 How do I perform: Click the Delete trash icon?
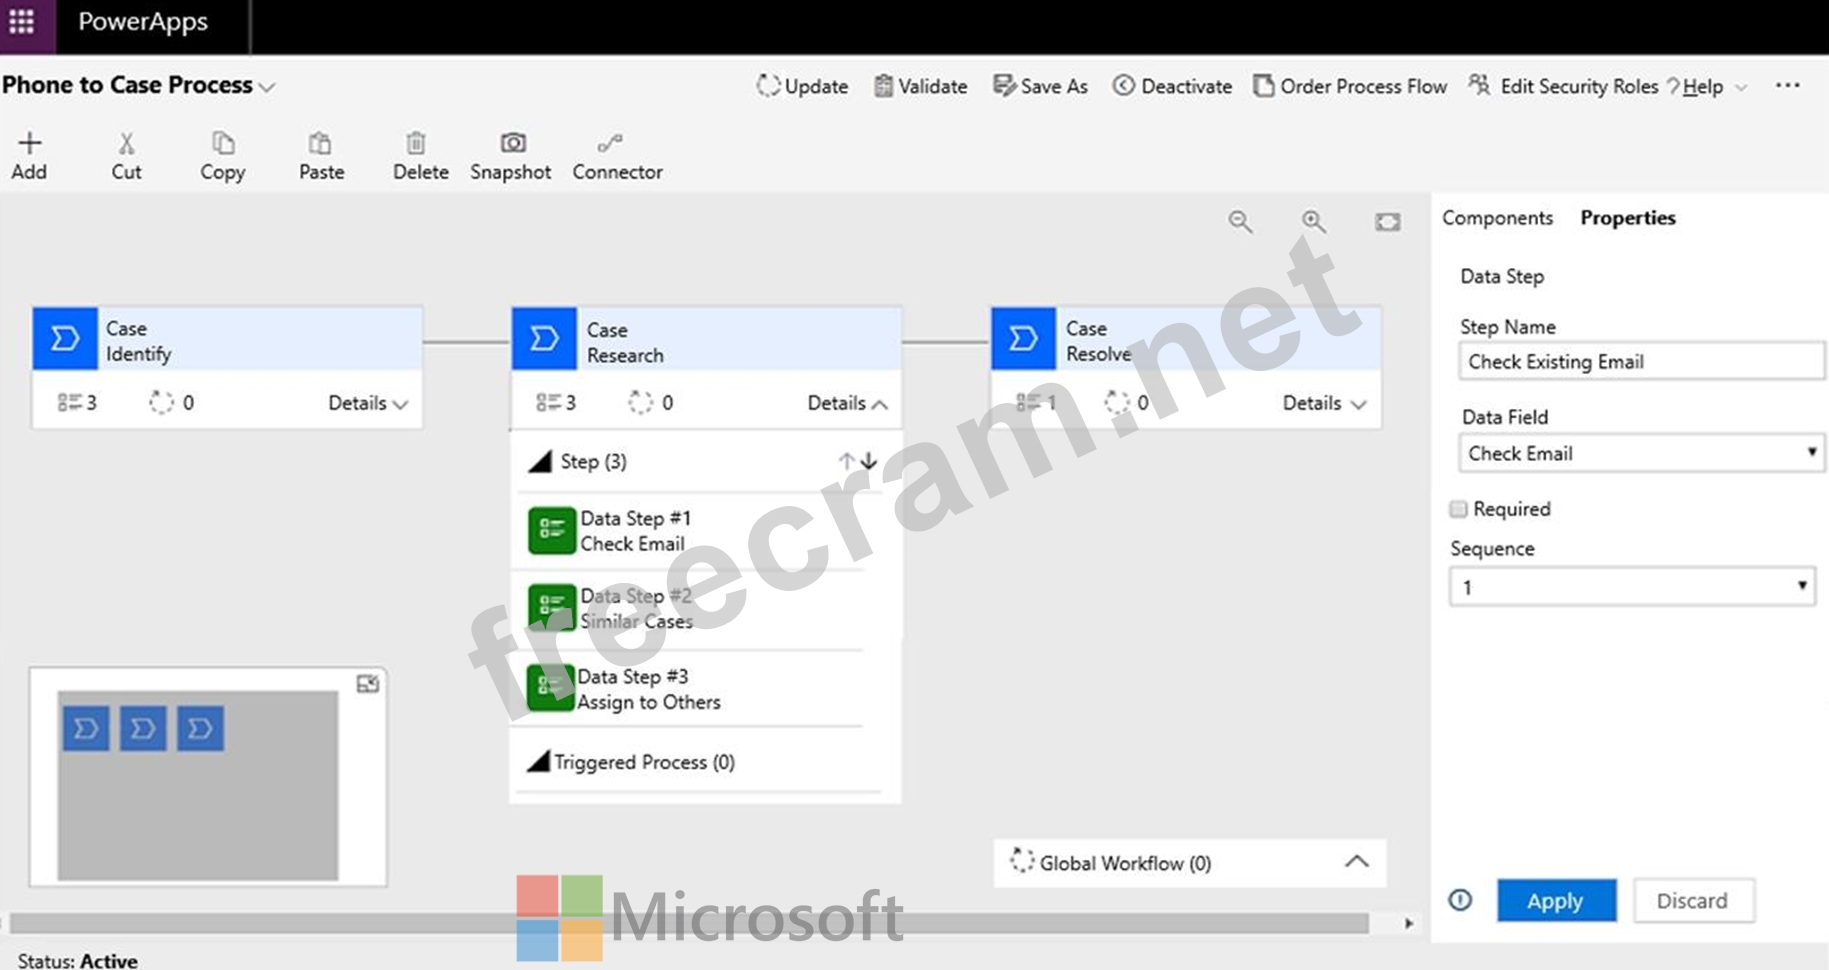pos(416,144)
